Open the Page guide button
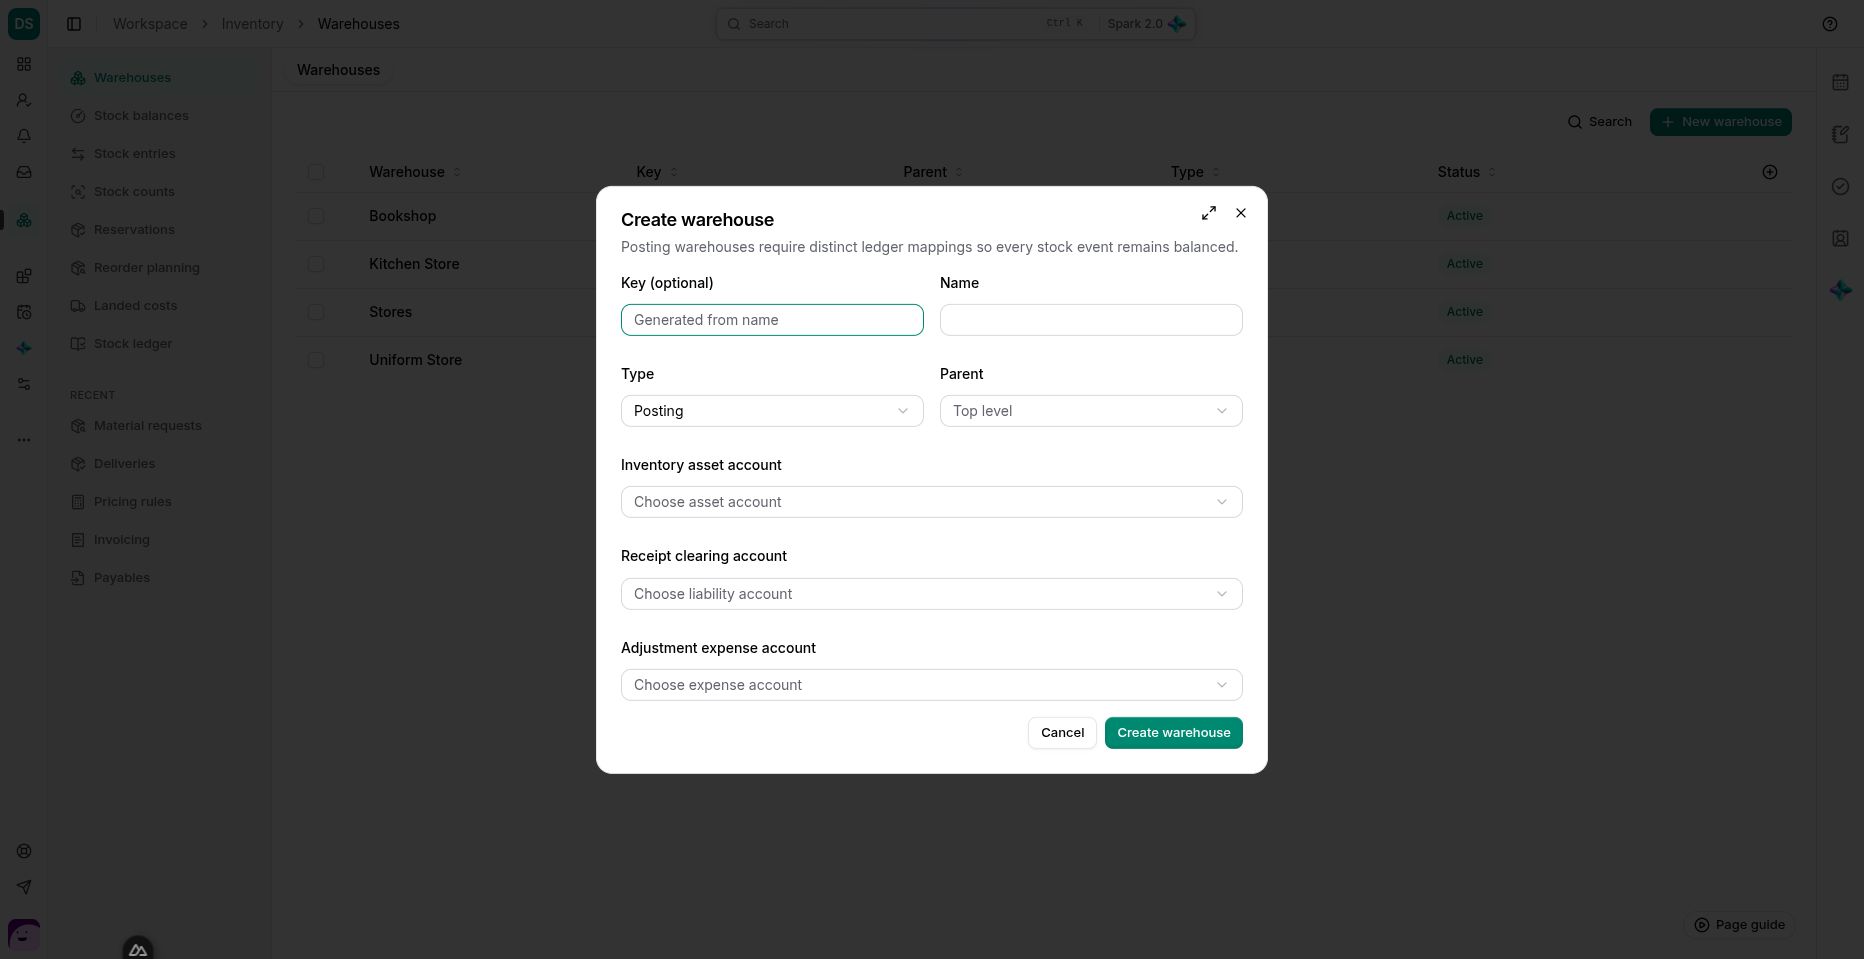The width and height of the screenshot is (1864, 959). click(x=1739, y=925)
